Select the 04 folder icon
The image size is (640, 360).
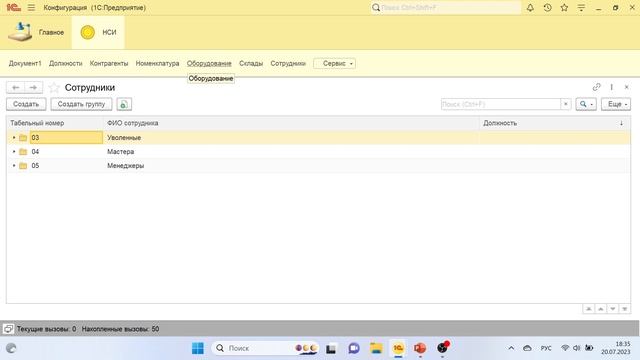click(23, 151)
